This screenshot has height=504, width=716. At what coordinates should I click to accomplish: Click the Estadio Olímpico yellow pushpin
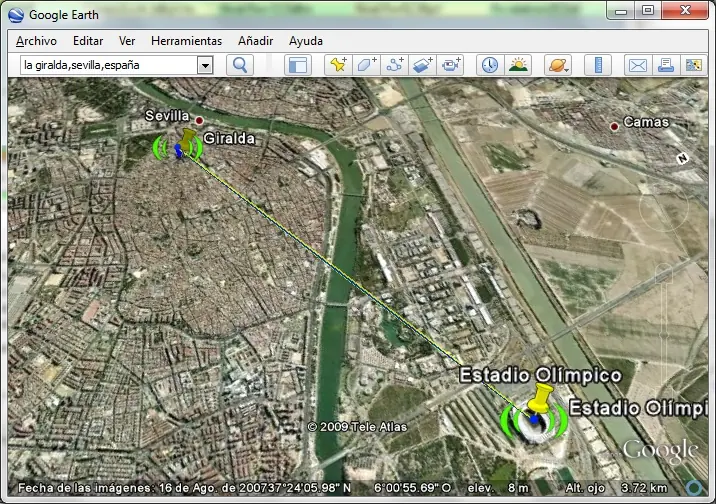tap(540, 399)
